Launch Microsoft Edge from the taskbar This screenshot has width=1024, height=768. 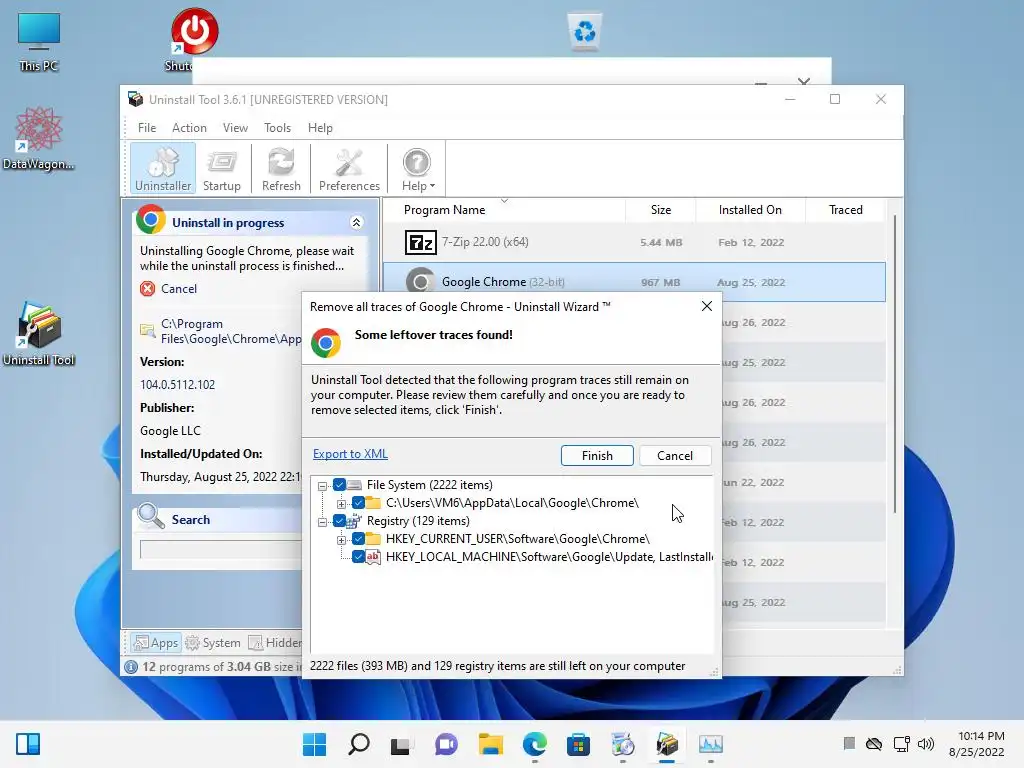click(535, 744)
